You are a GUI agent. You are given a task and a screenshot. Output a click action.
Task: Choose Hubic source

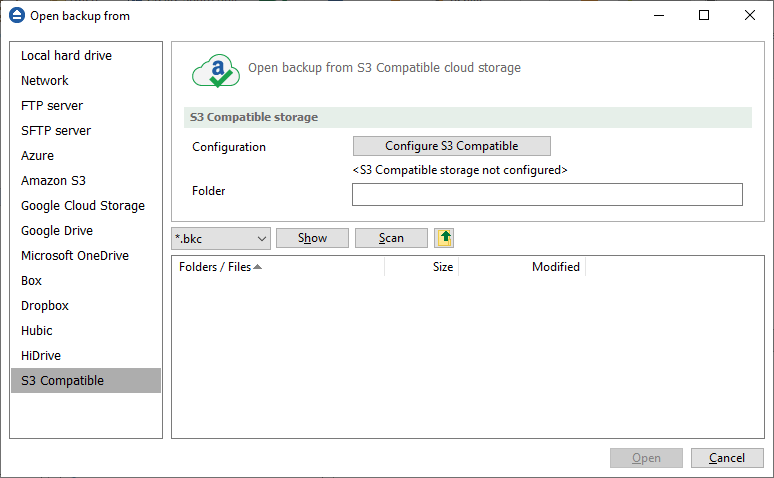[x=86, y=331]
